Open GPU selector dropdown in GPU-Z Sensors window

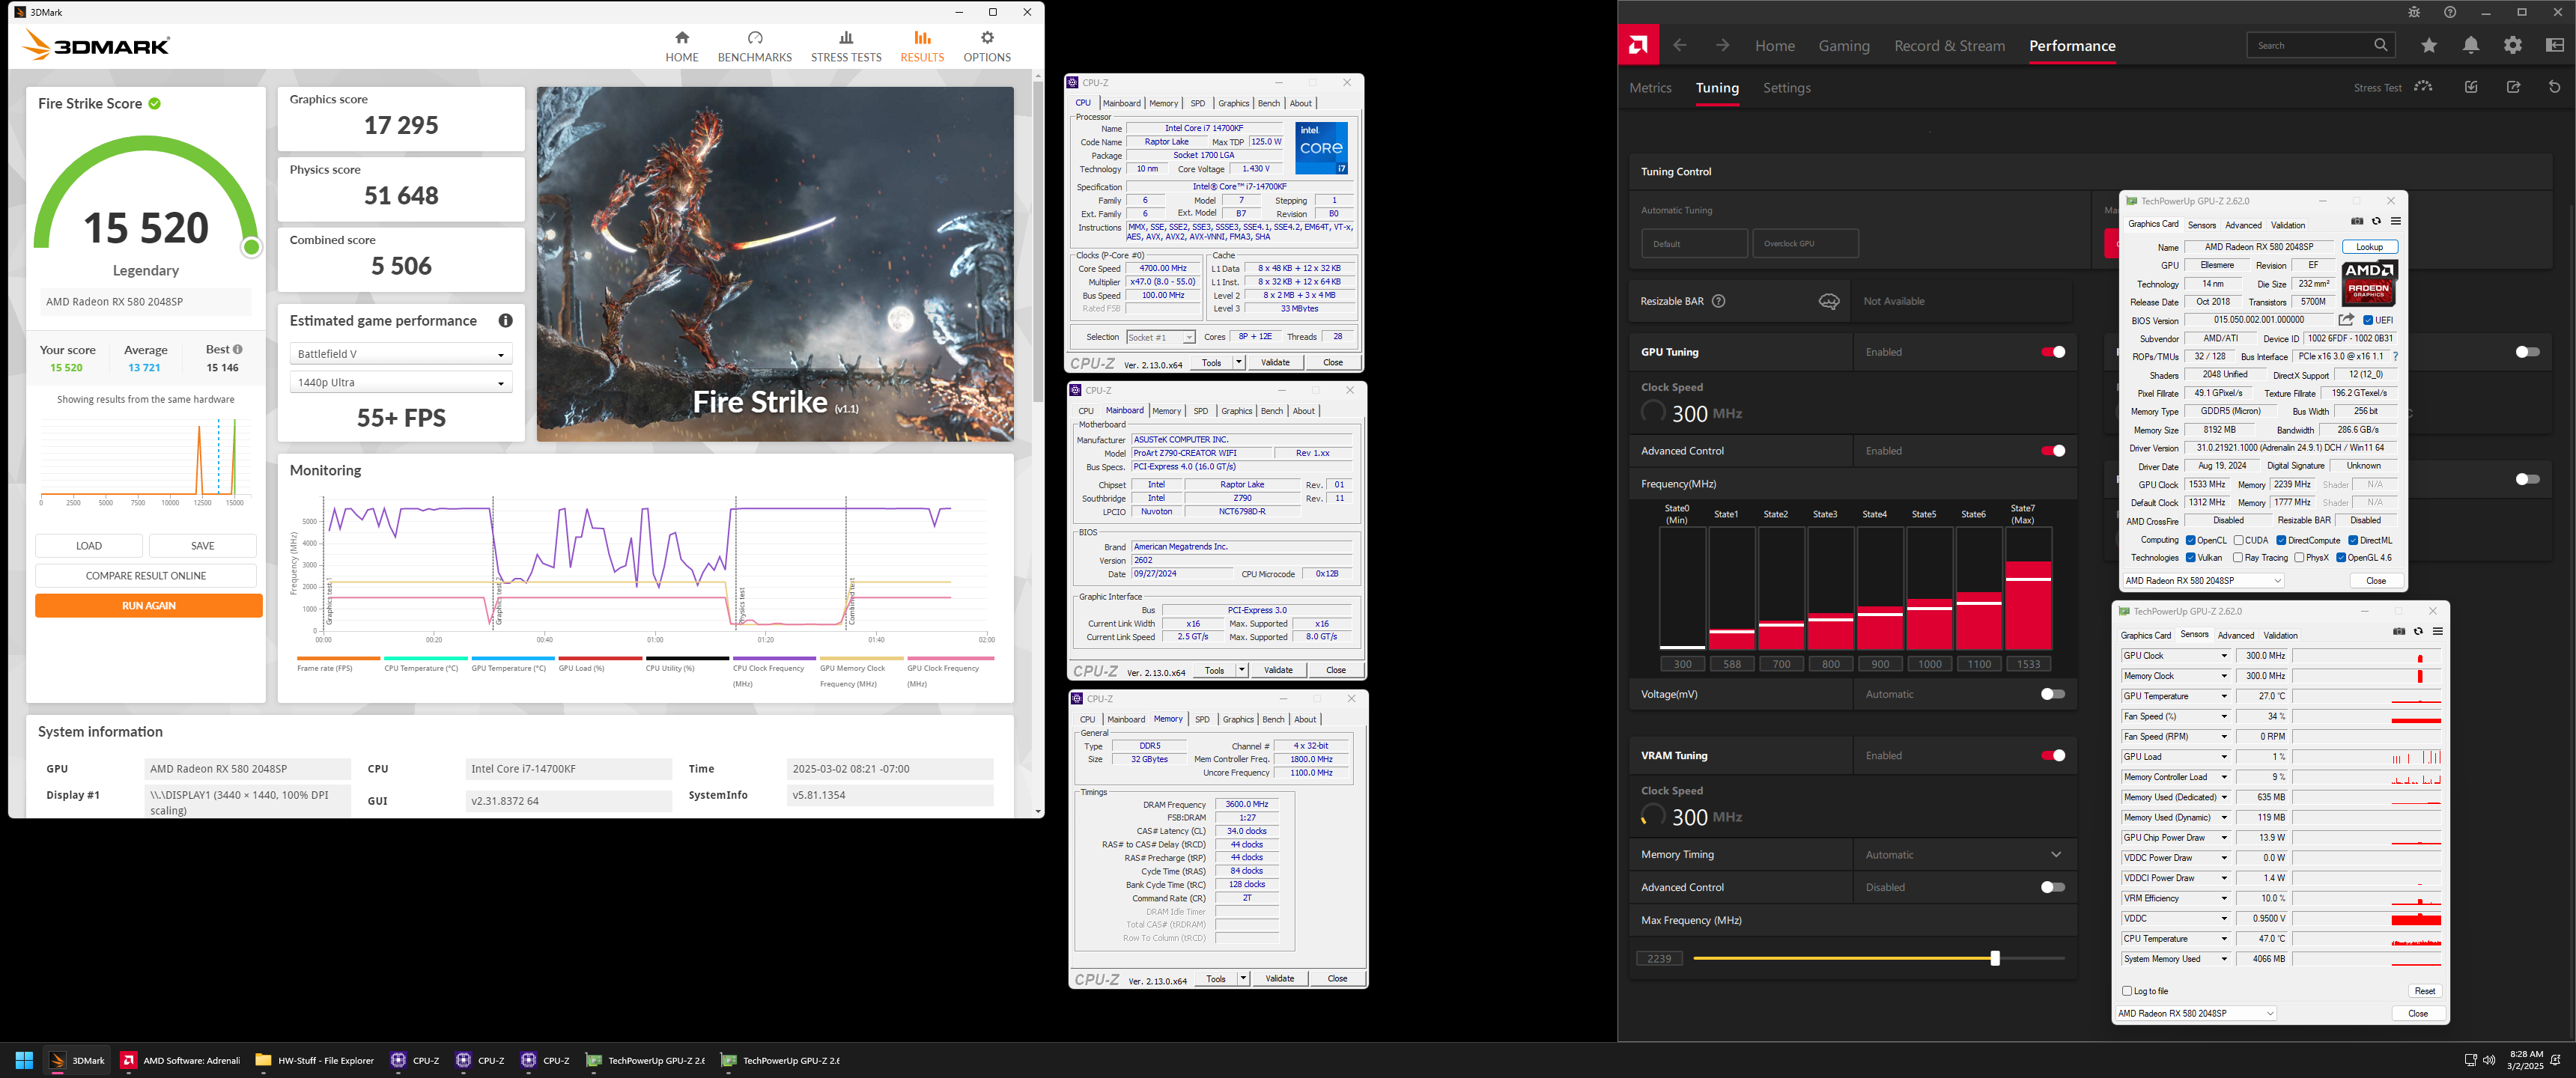point(2197,1014)
